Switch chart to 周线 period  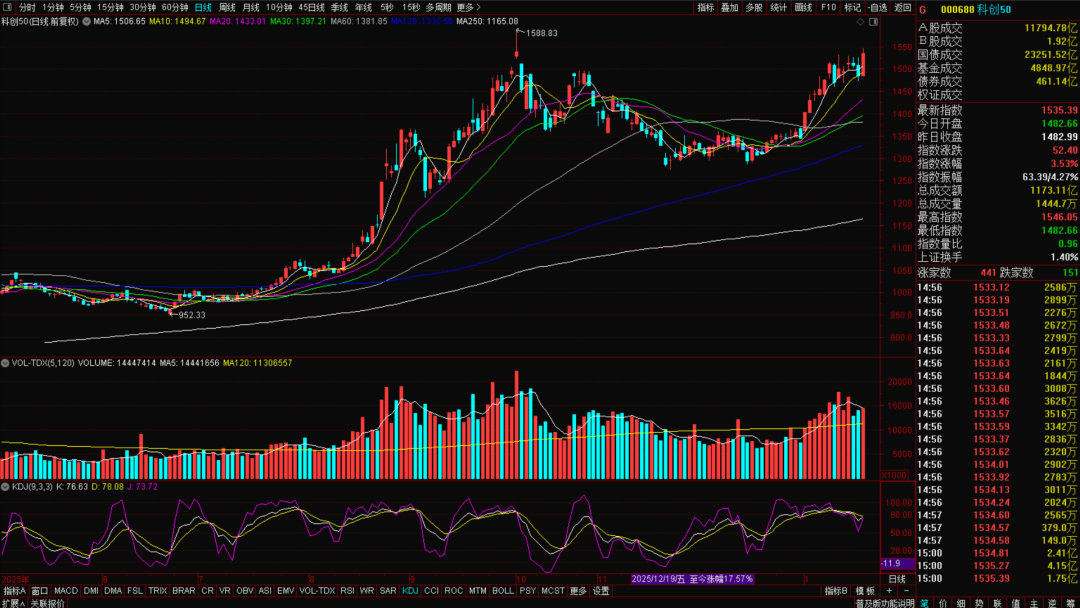227,7
